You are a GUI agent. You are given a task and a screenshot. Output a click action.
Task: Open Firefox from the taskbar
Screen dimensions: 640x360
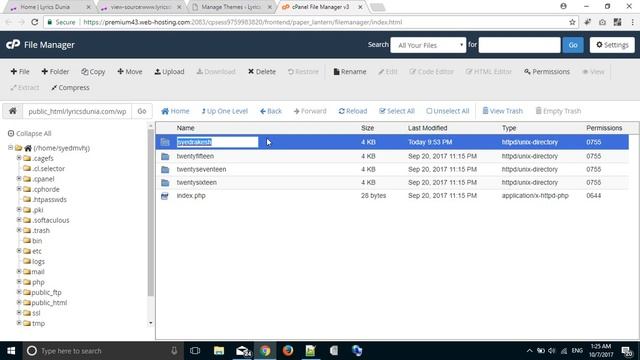click(288, 351)
